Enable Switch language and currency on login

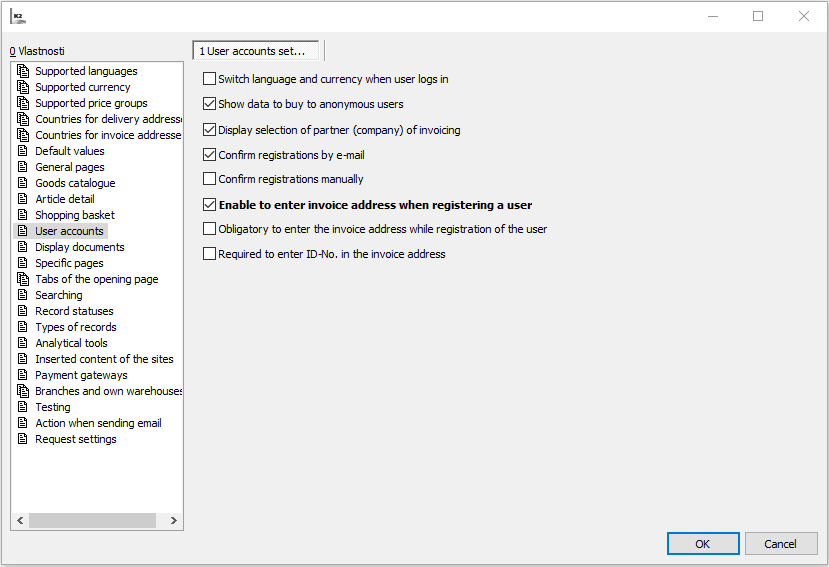[209, 79]
